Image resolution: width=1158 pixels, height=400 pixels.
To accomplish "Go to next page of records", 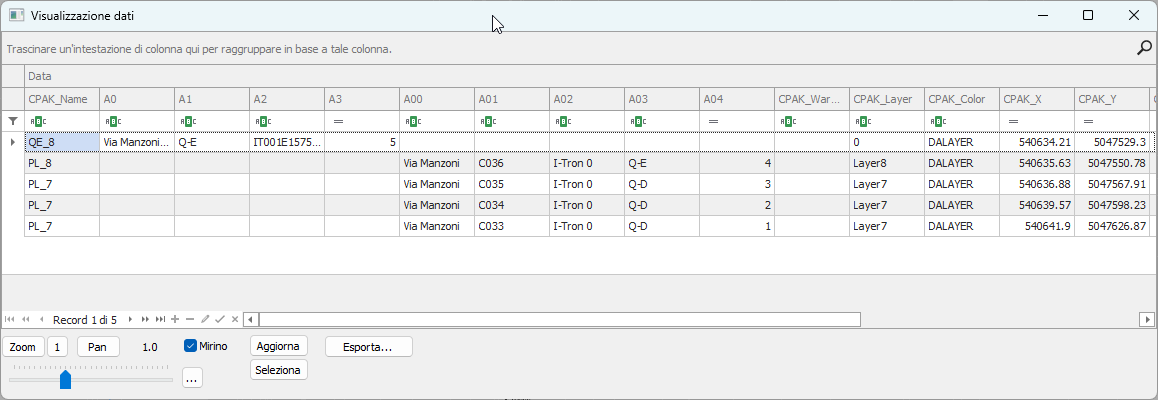I will pyautogui.click(x=145, y=320).
